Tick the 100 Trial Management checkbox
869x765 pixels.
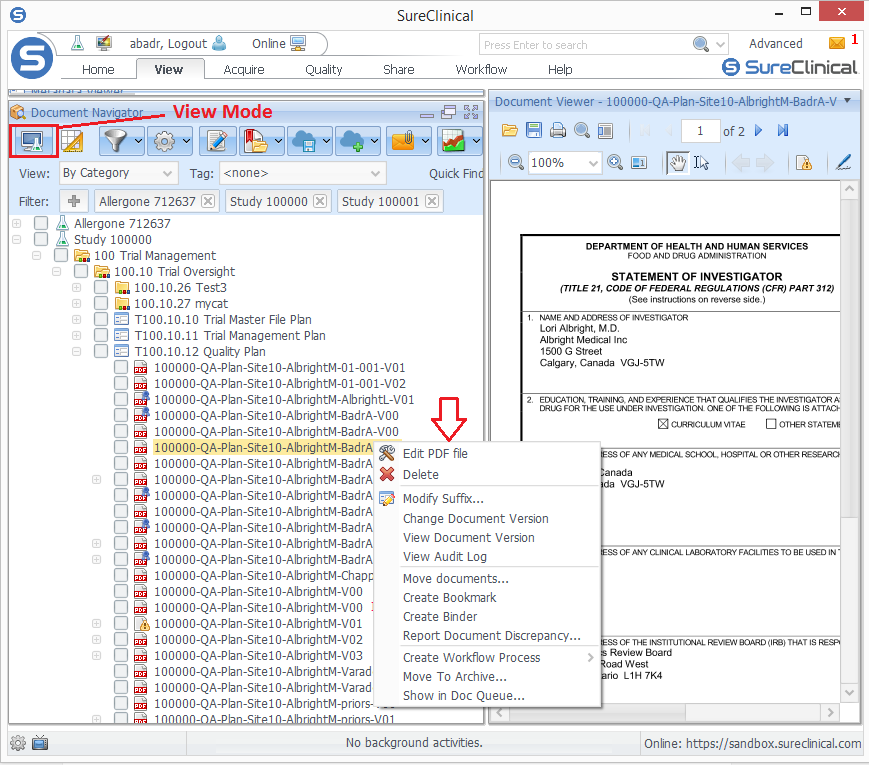pos(61,255)
